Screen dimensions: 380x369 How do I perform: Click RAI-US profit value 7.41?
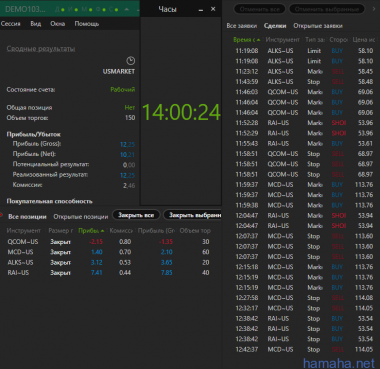(x=97, y=273)
